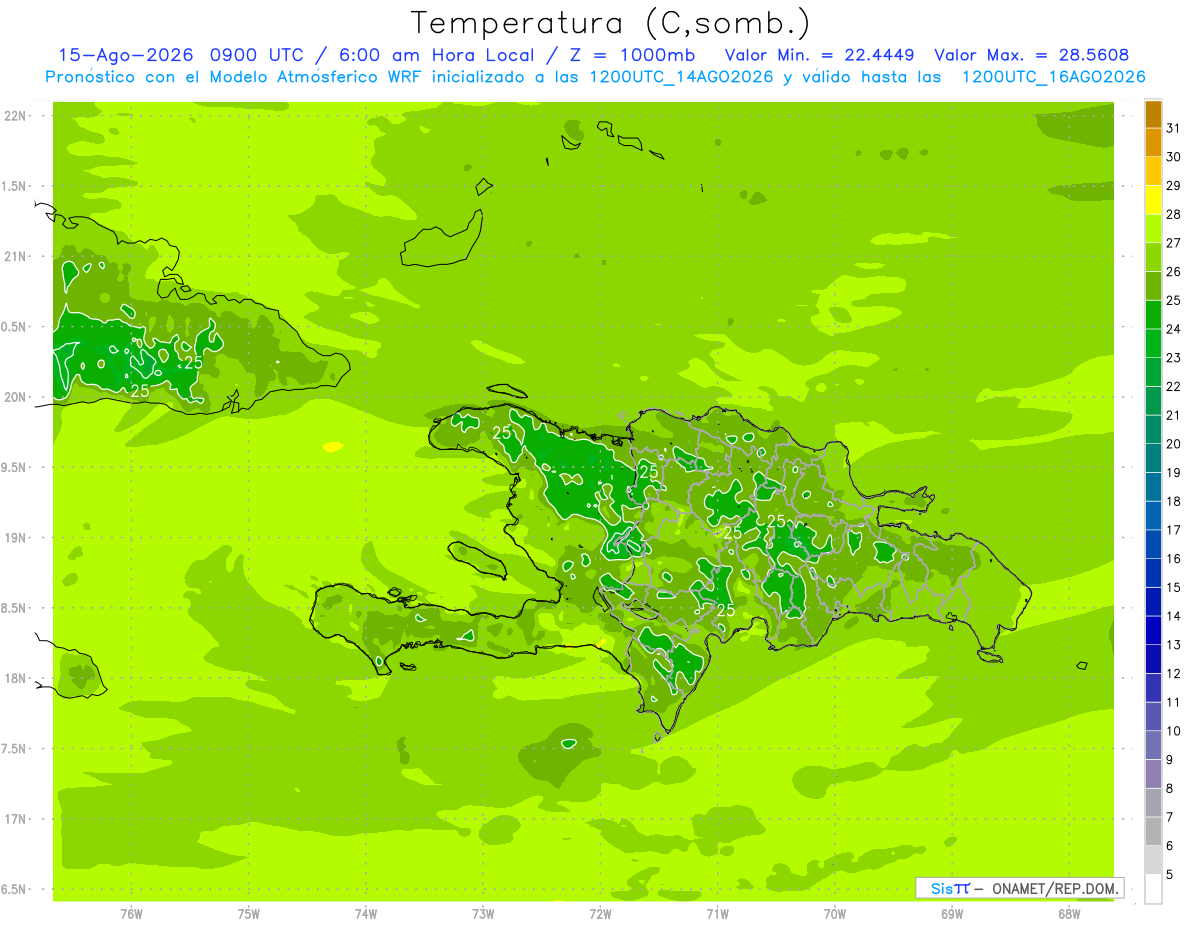Pick the light-green swatch between 27 and 28

(1153, 228)
